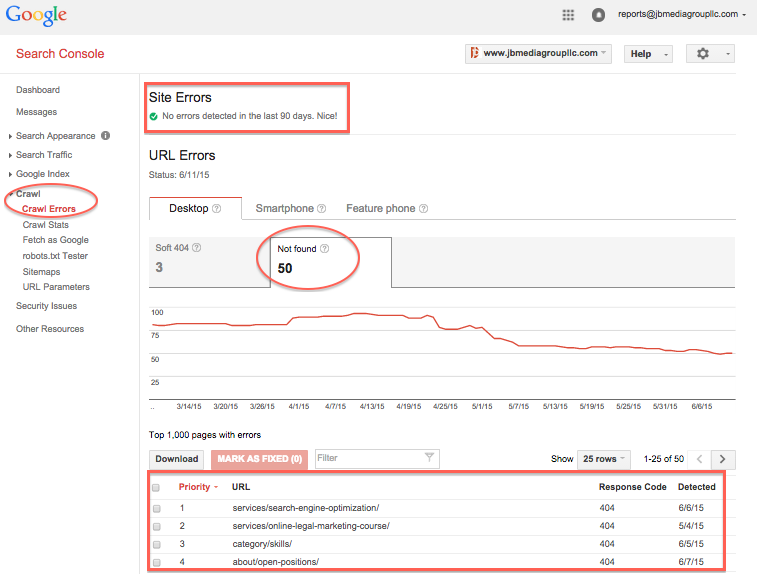Click the account notifications bell icon
This screenshot has width=757, height=574.
tap(598, 15)
